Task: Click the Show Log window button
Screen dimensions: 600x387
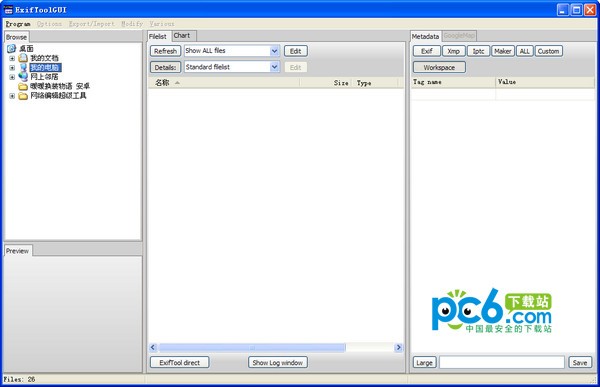Action: [x=278, y=363]
